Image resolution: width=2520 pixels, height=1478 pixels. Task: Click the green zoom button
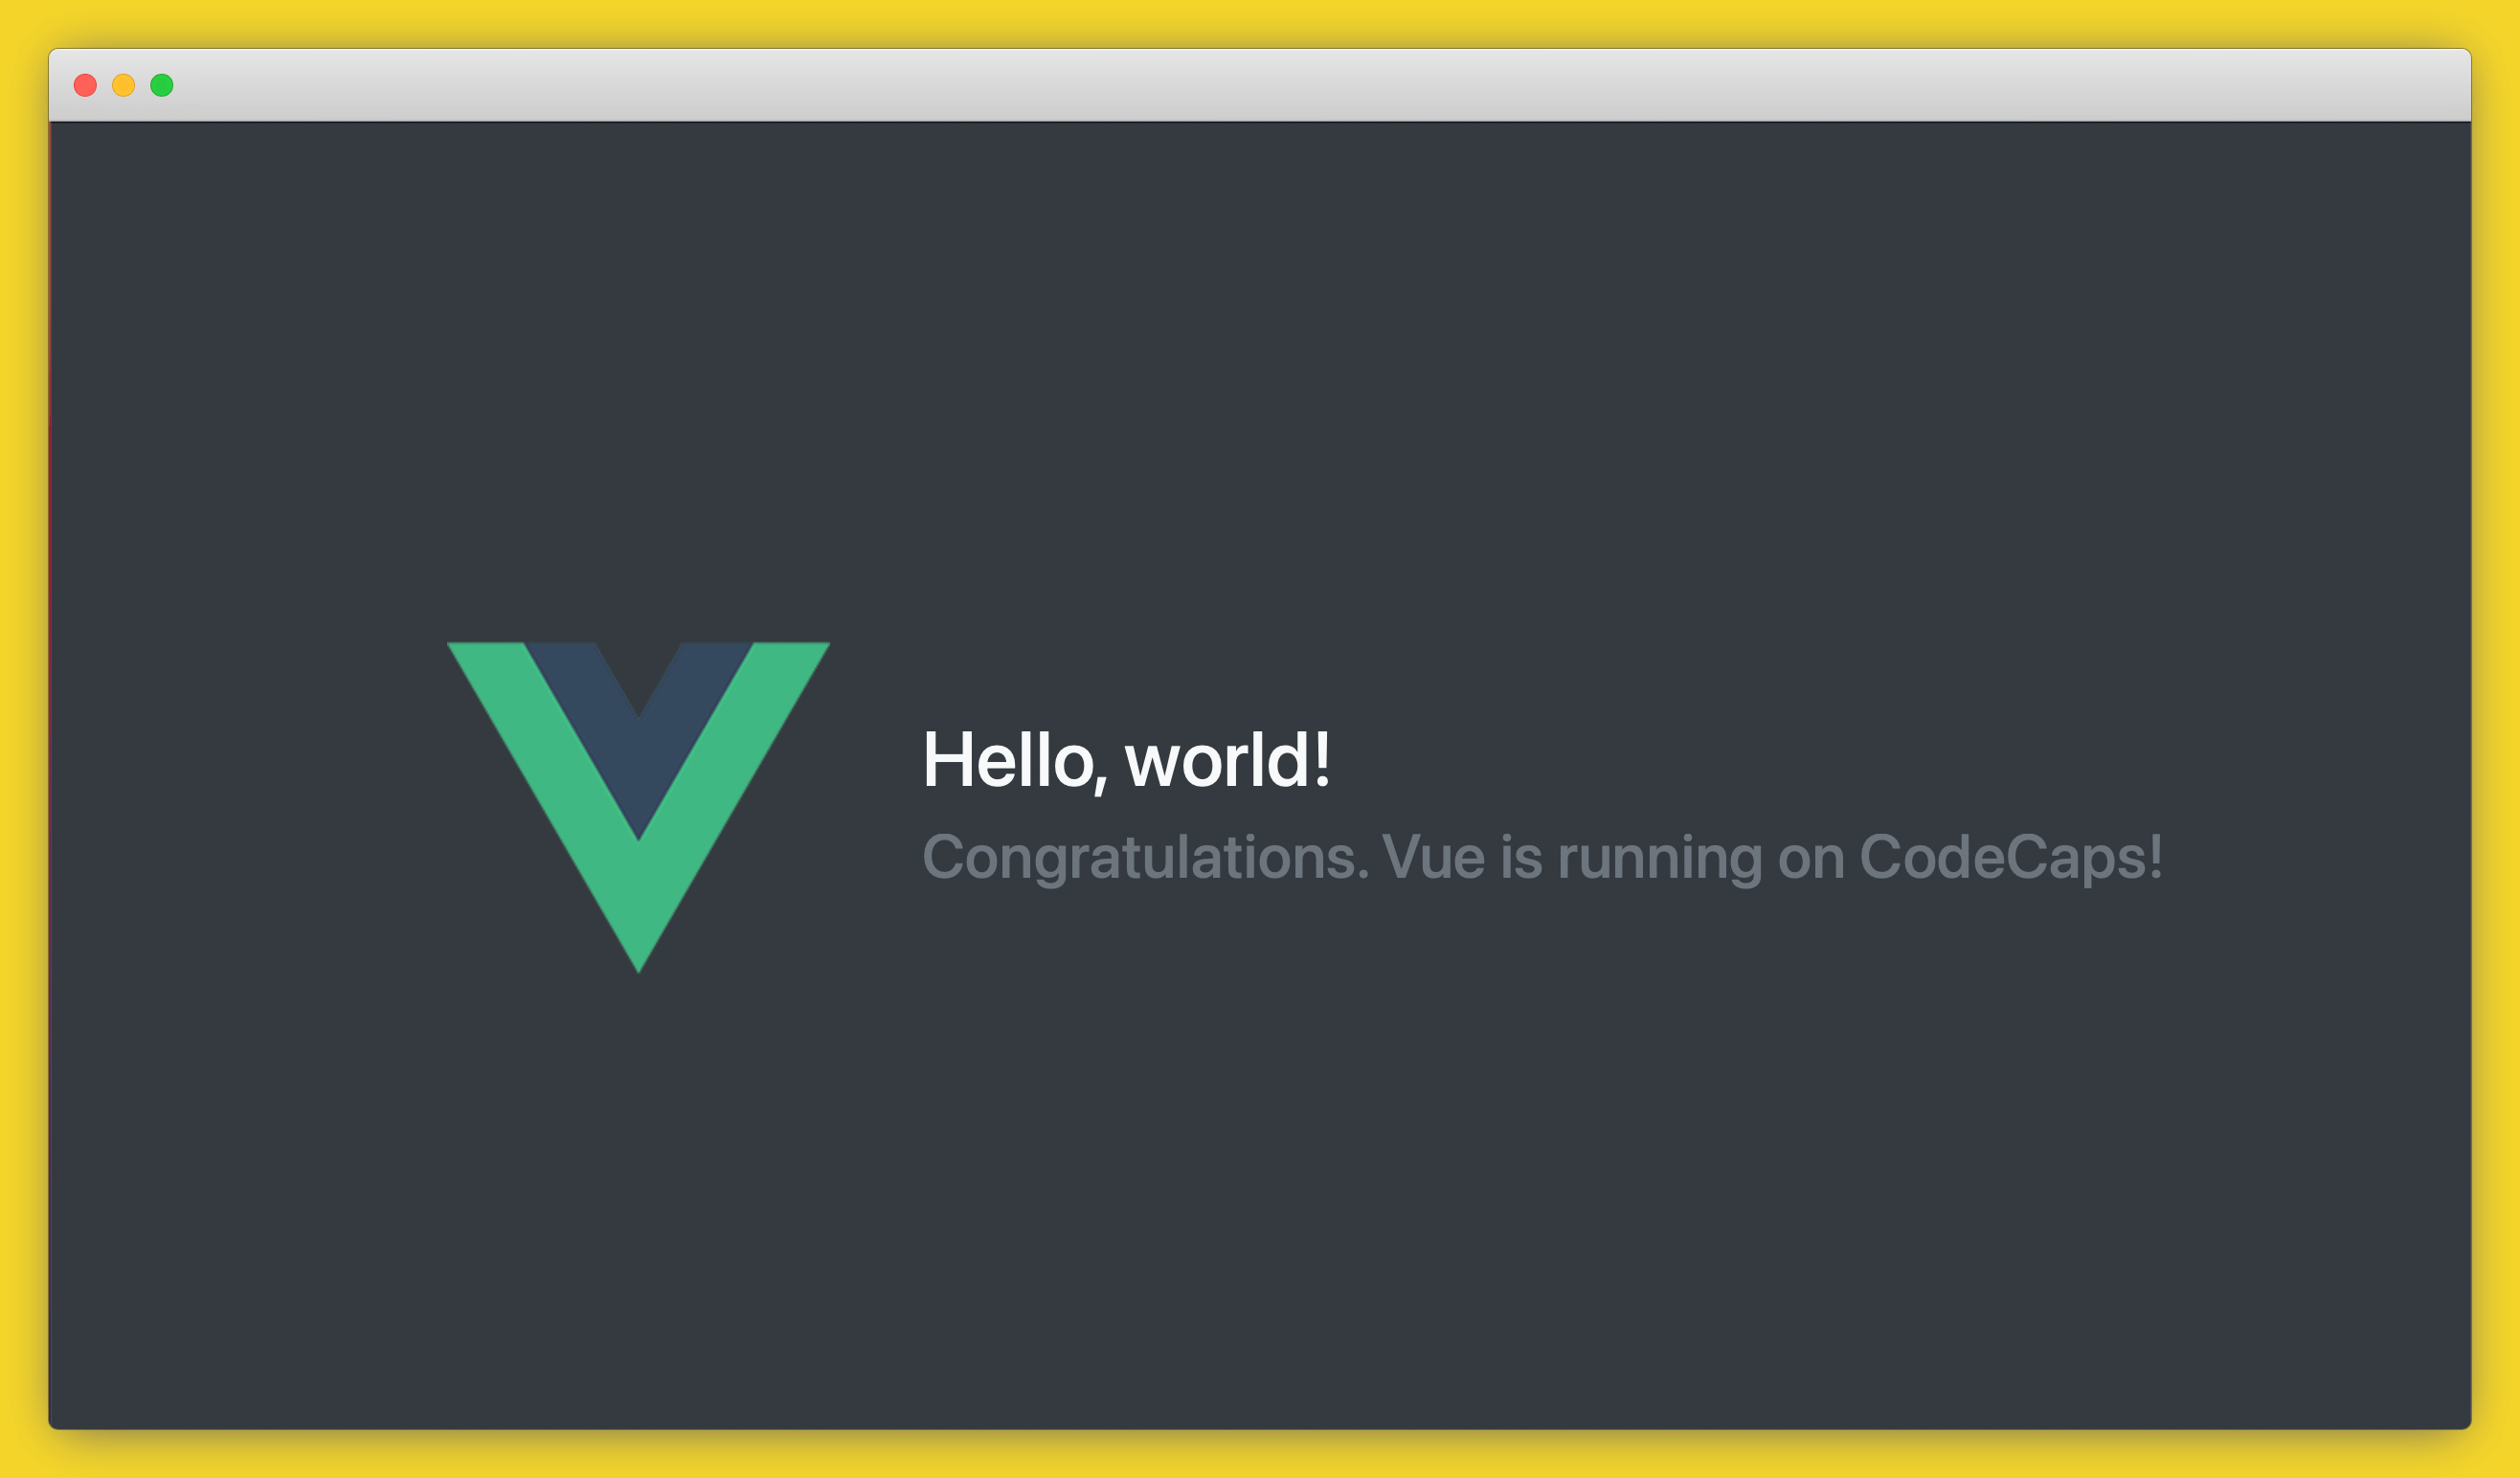[160, 86]
